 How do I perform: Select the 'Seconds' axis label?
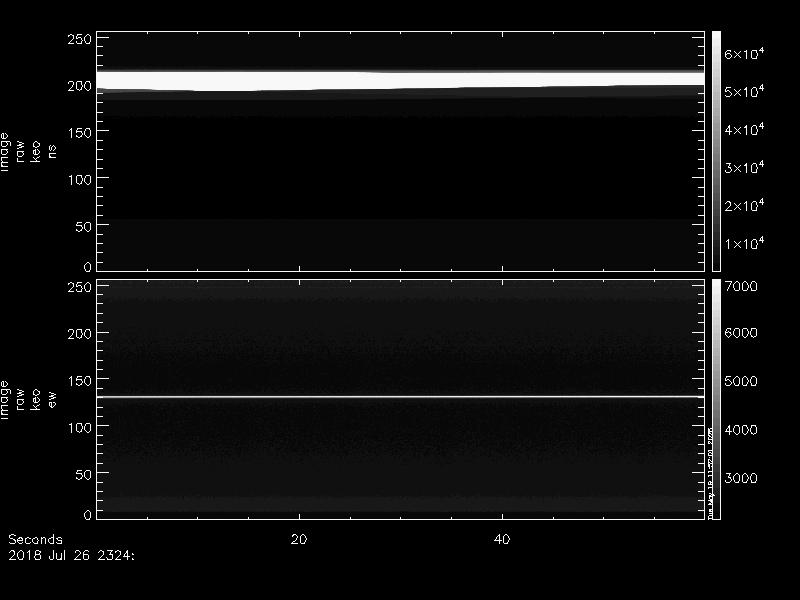[x=35, y=539]
